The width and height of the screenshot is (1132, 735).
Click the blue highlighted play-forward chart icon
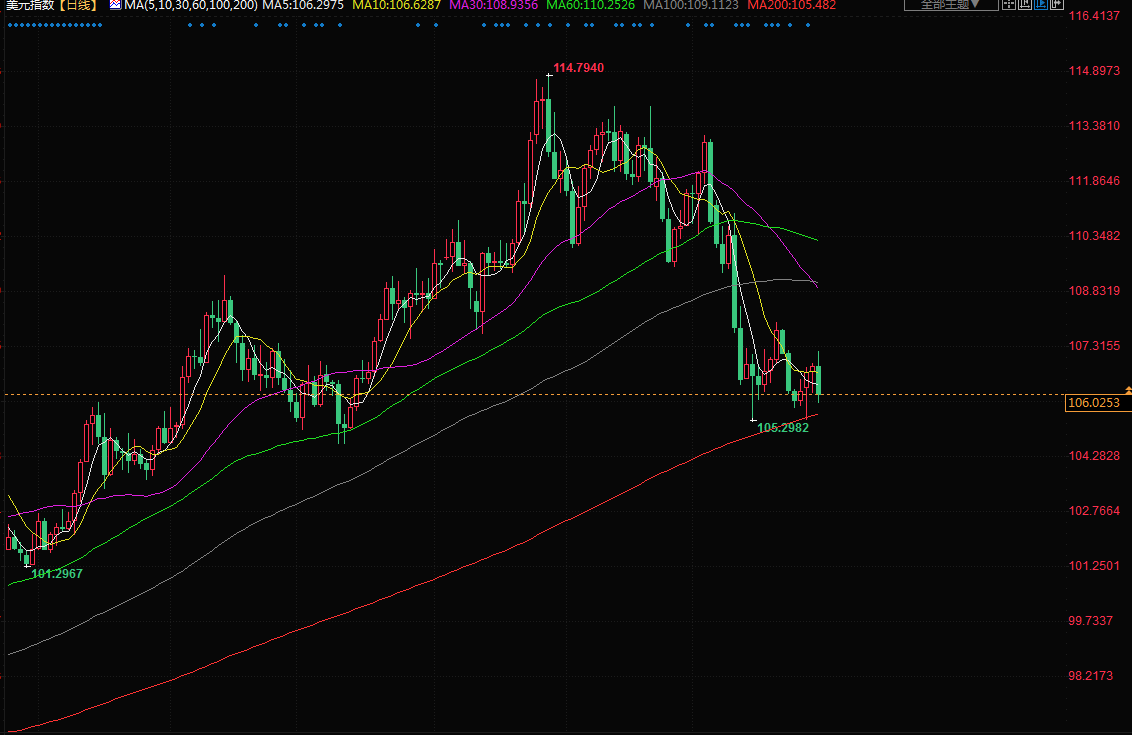point(1041,4)
